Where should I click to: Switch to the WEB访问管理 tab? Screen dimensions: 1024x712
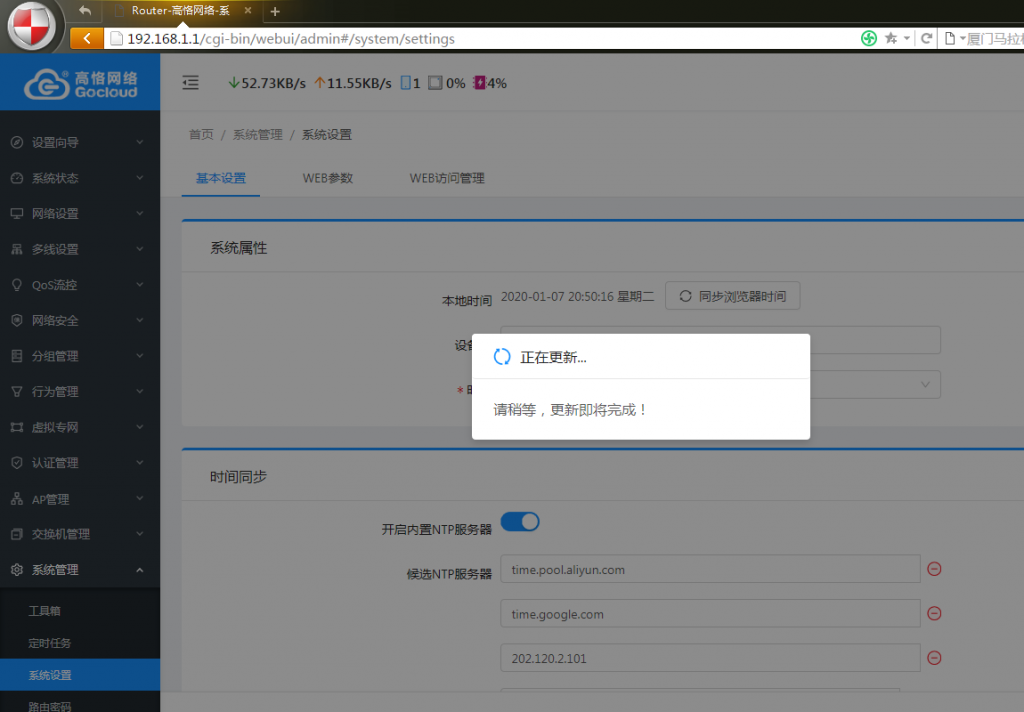447,178
